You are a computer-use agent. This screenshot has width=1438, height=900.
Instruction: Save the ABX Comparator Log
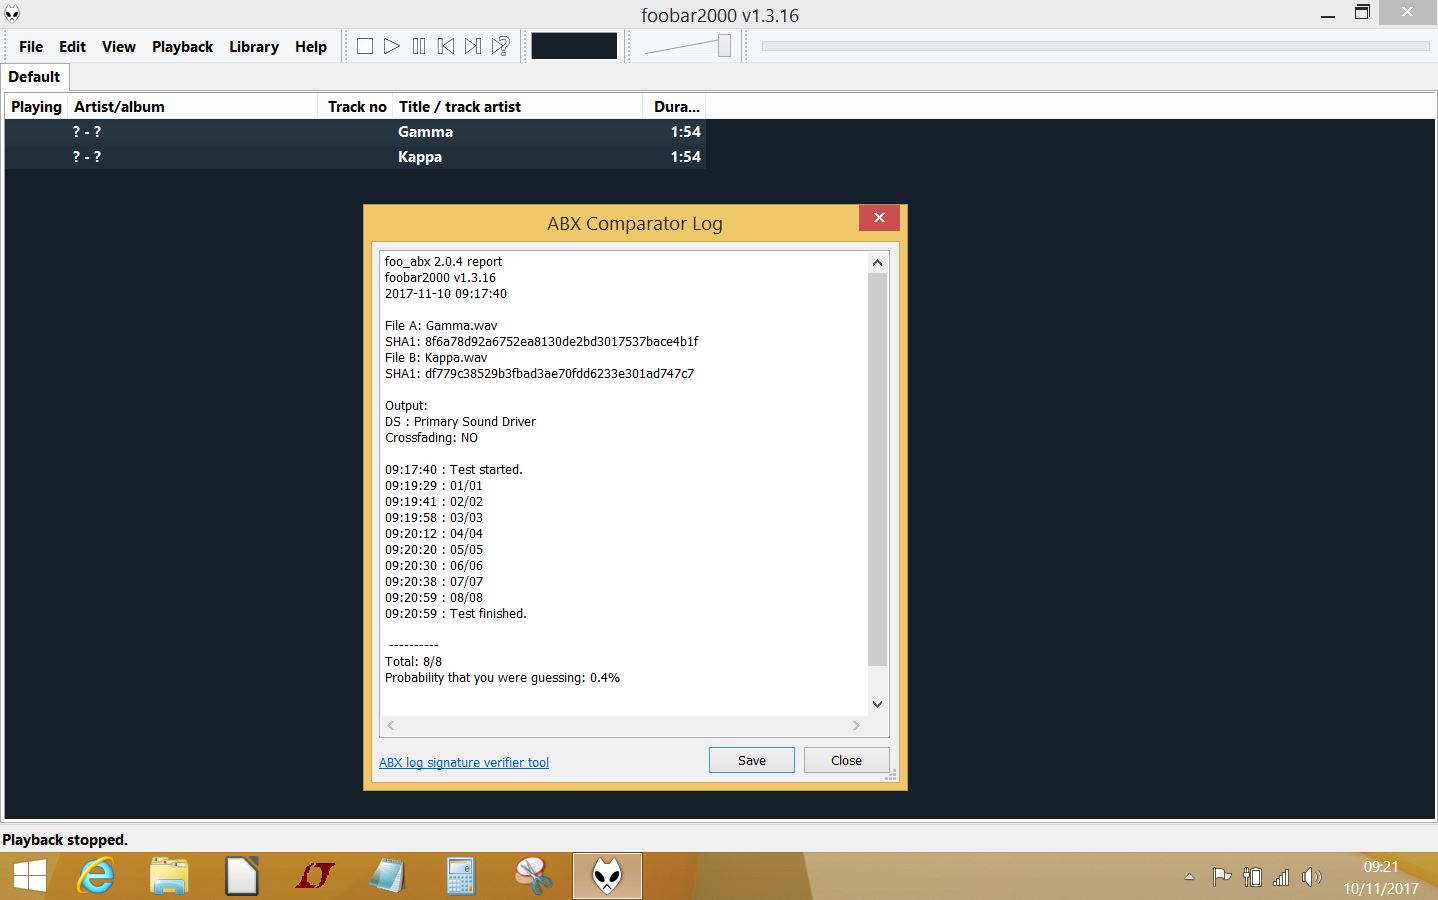coord(752,760)
